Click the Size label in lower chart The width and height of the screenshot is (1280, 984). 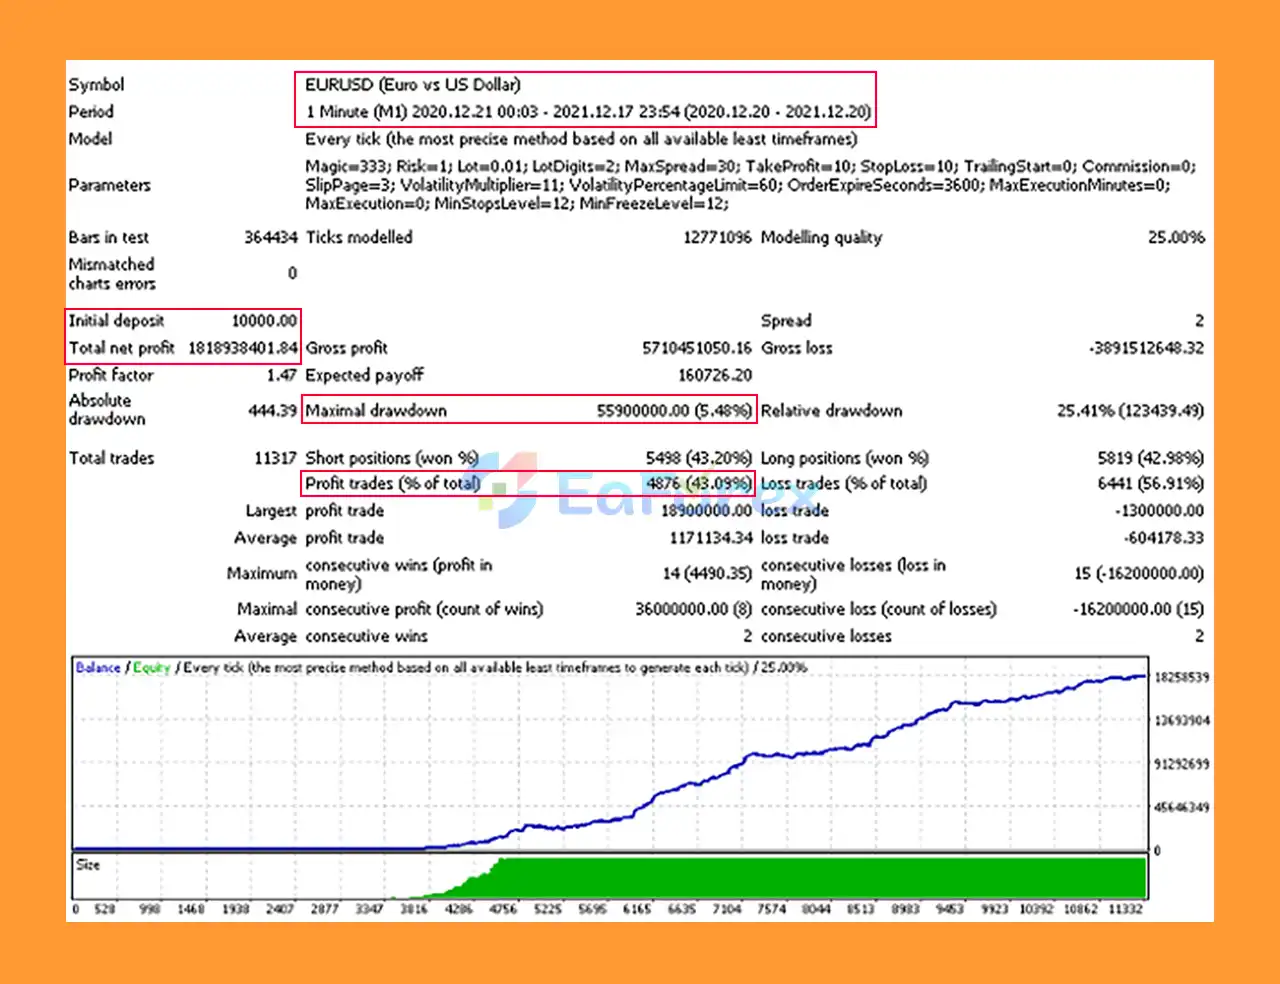point(88,864)
